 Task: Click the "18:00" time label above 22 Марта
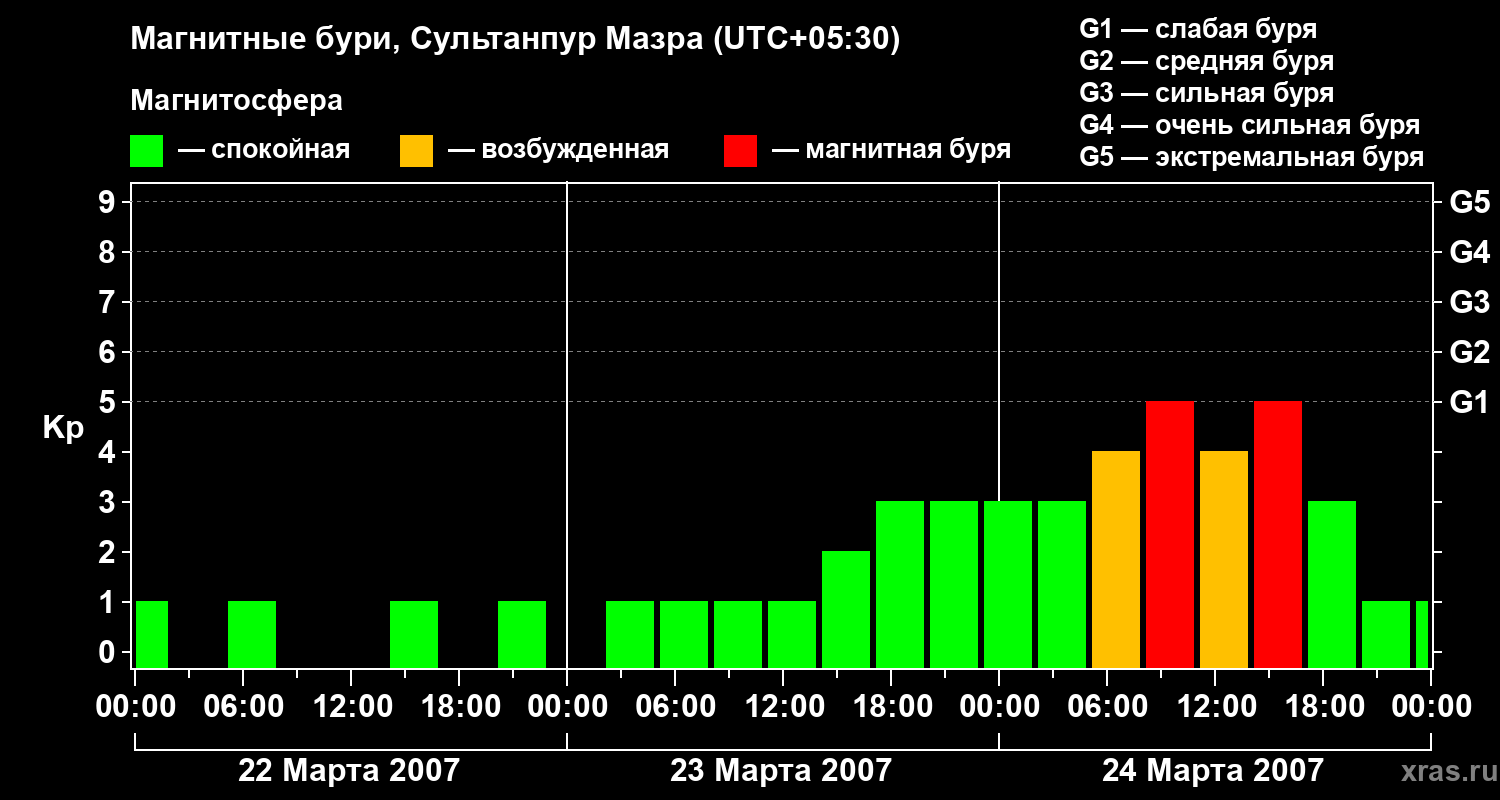pos(459,707)
